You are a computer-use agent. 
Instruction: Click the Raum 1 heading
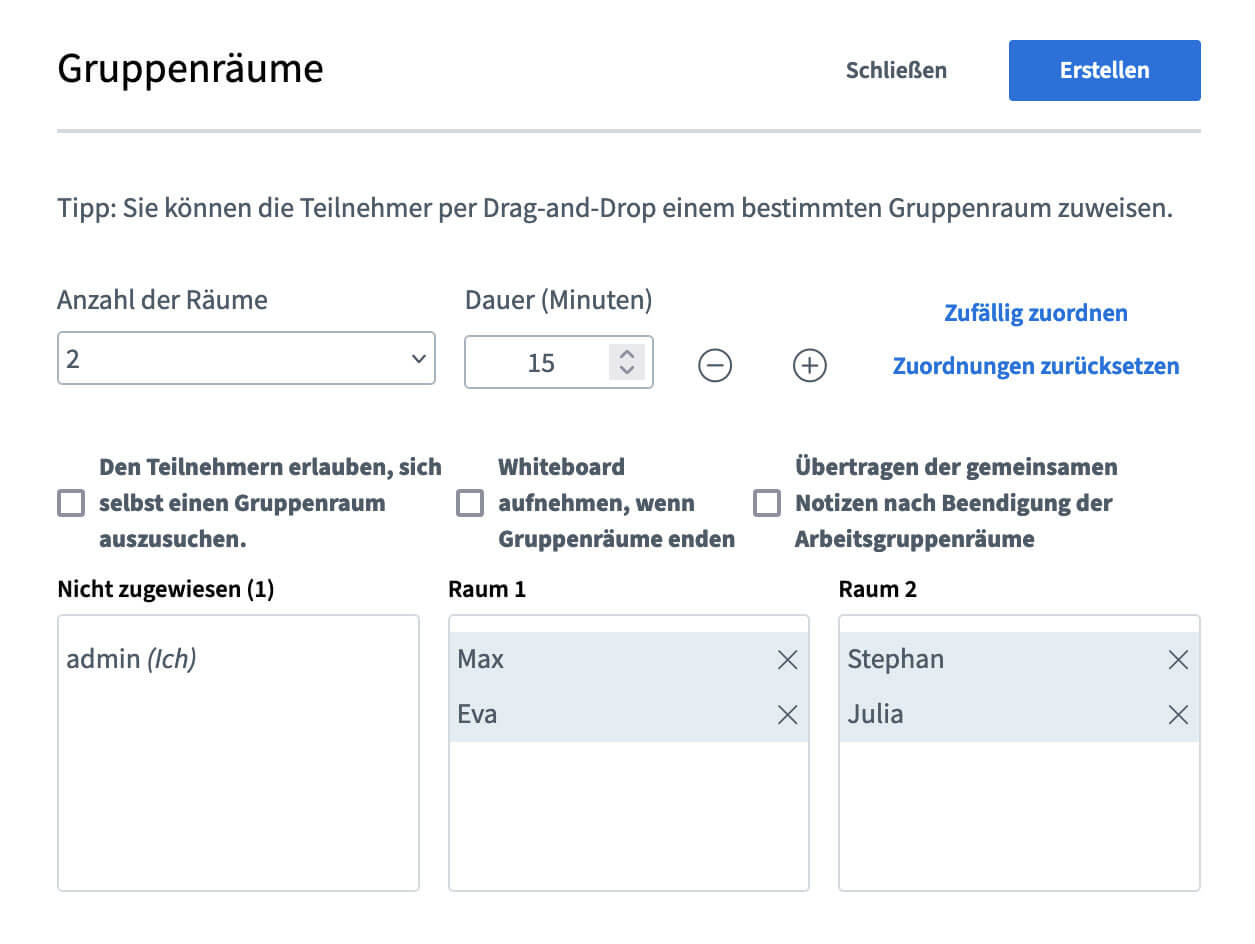tap(487, 589)
